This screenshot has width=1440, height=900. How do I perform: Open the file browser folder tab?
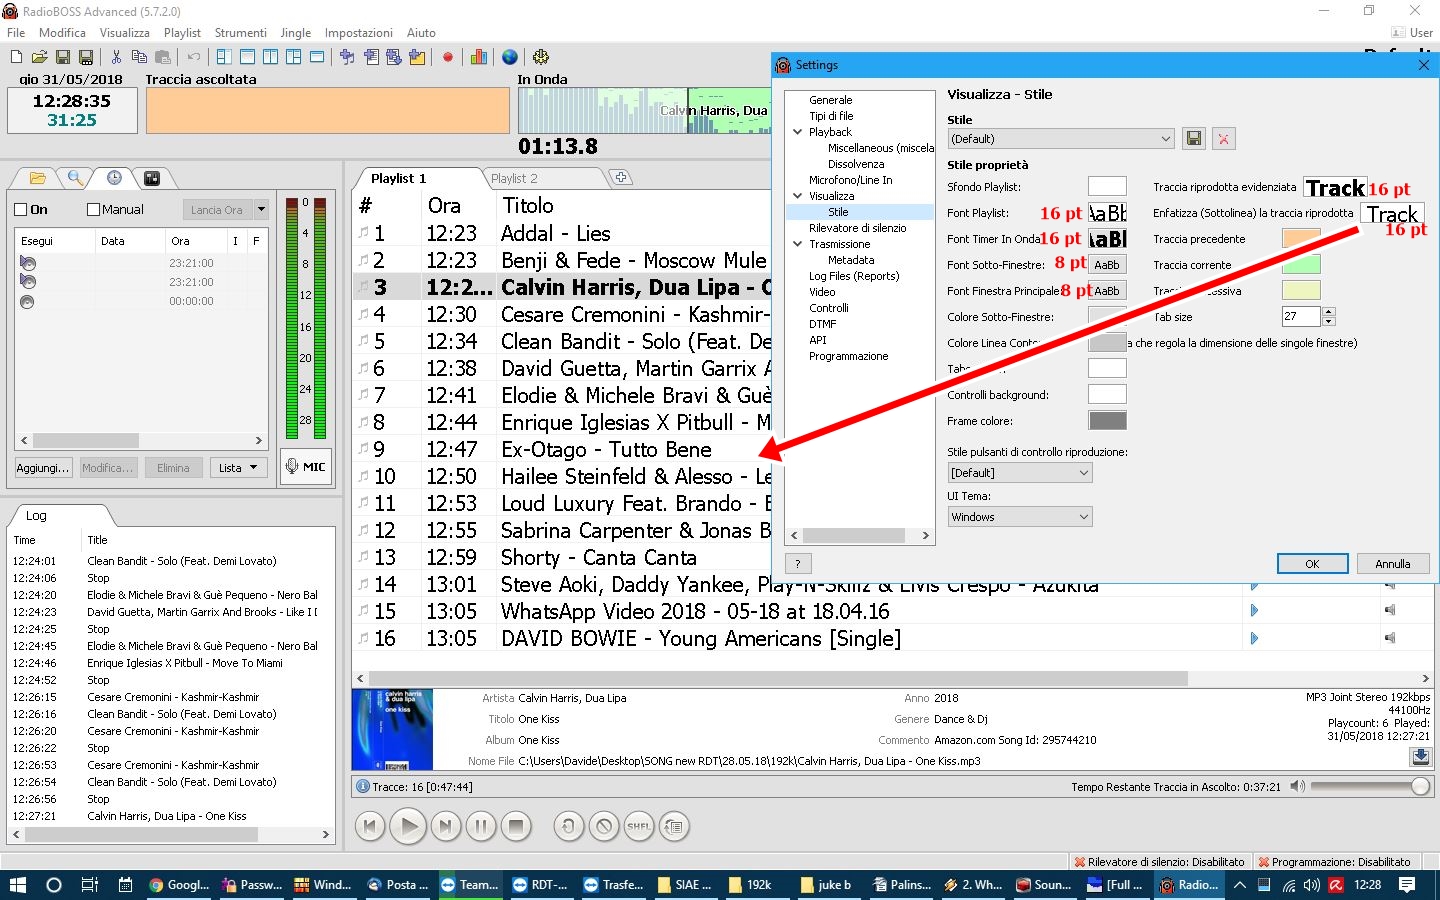tap(38, 178)
